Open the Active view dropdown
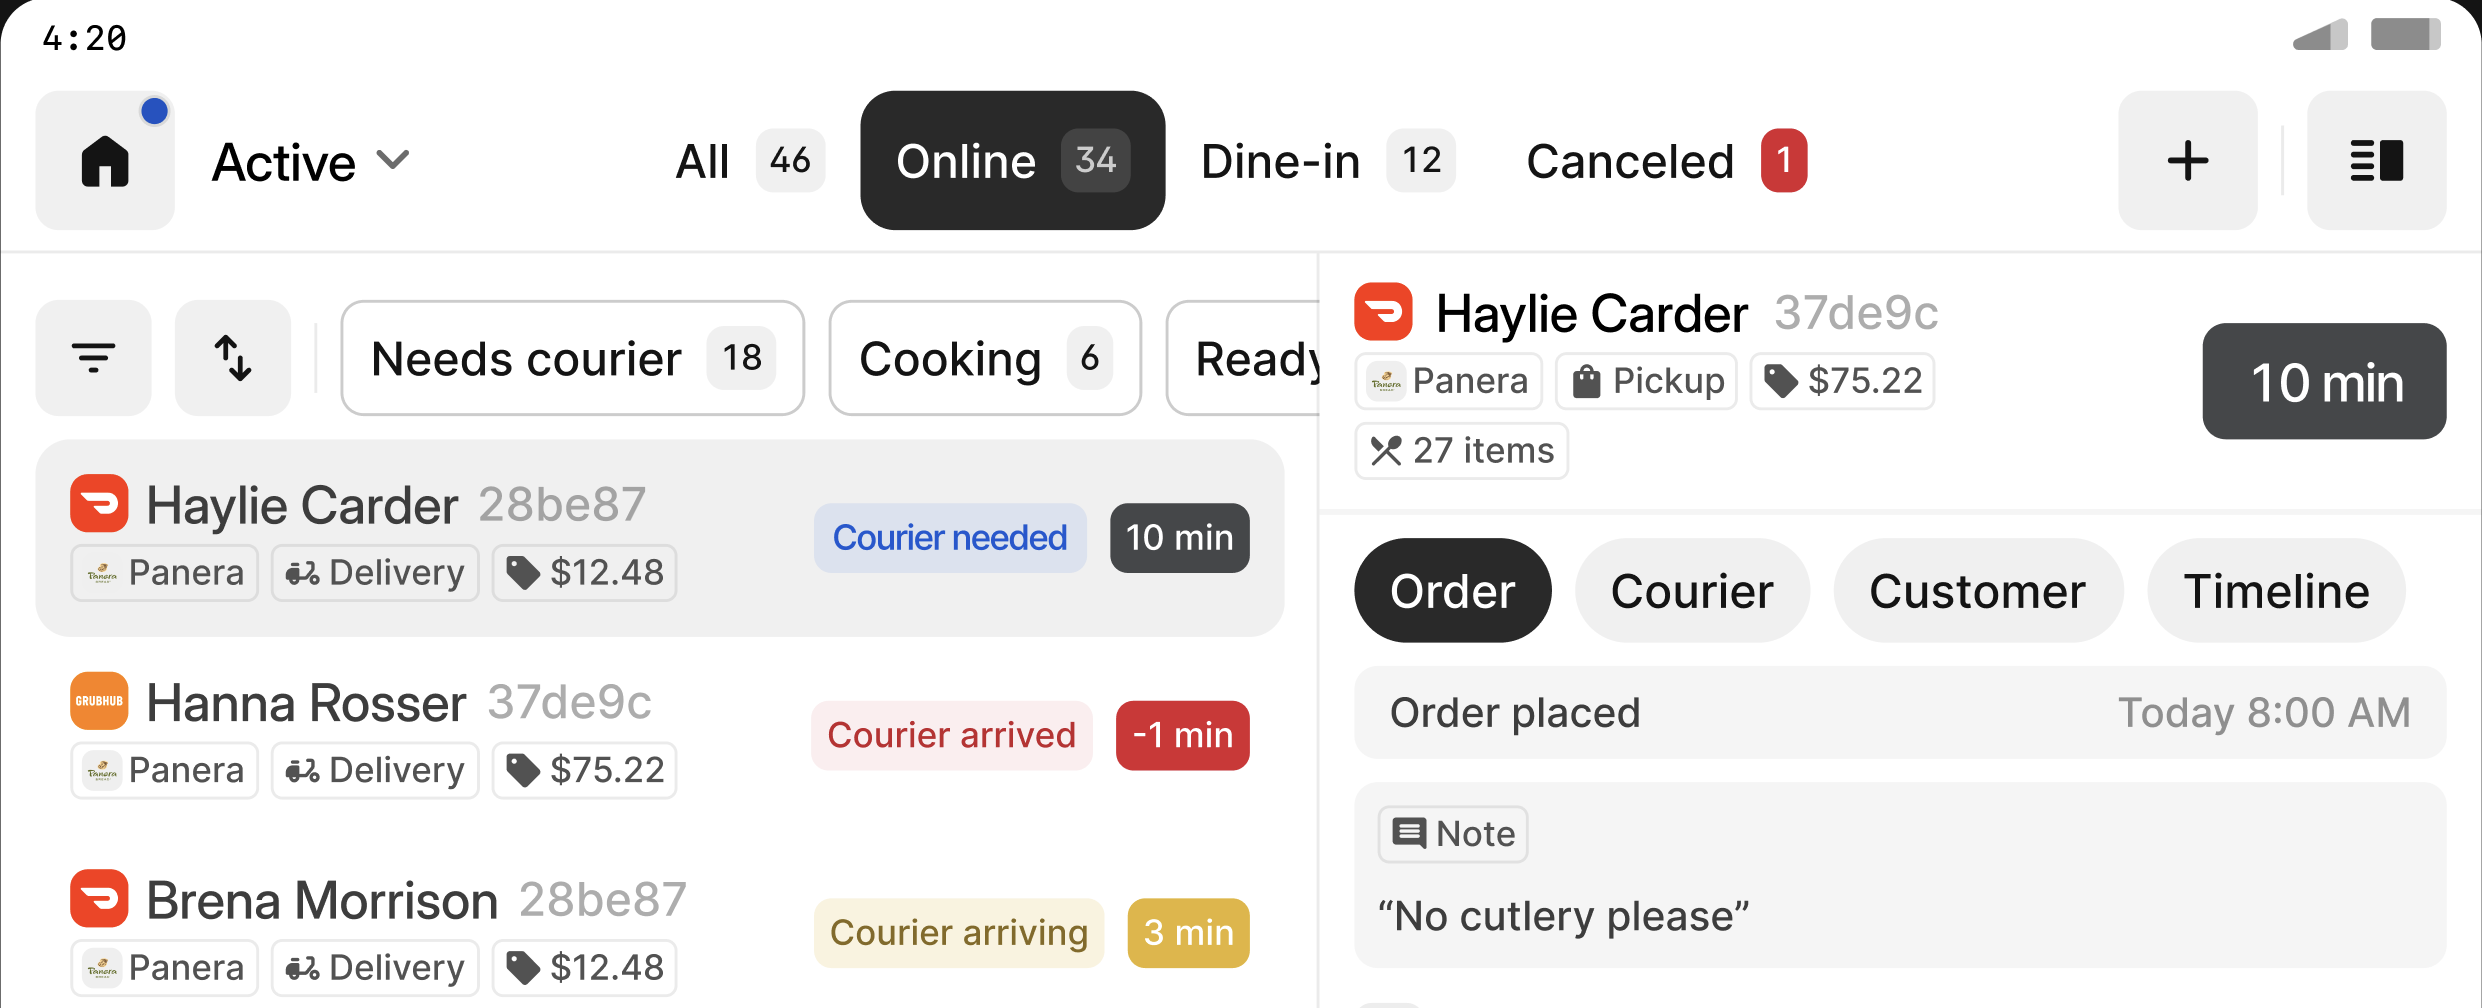Image resolution: width=2482 pixels, height=1008 pixels. pyautogui.click(x=311, y=160)
